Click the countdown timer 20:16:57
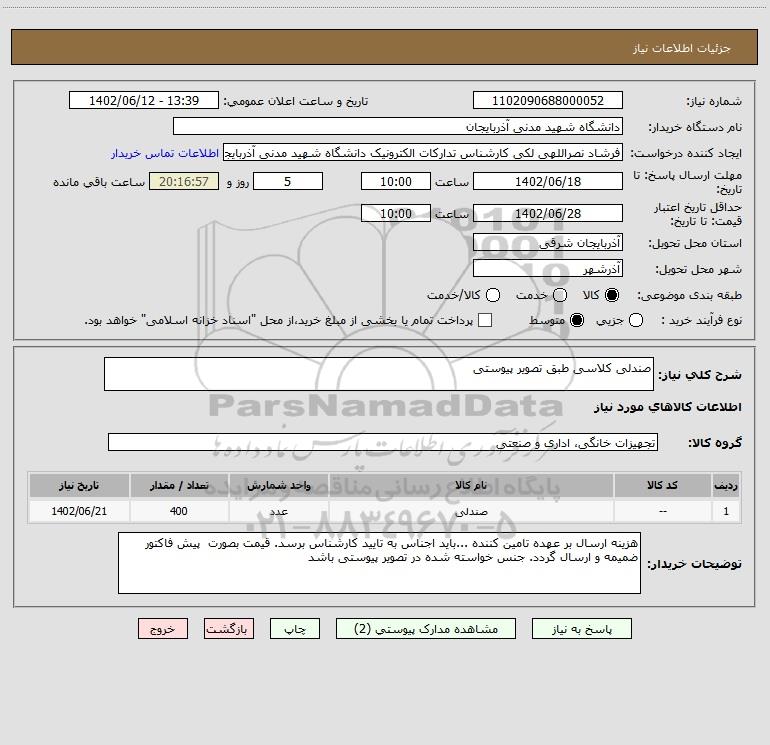Viewport: 770px width, 745px height. 184,181
